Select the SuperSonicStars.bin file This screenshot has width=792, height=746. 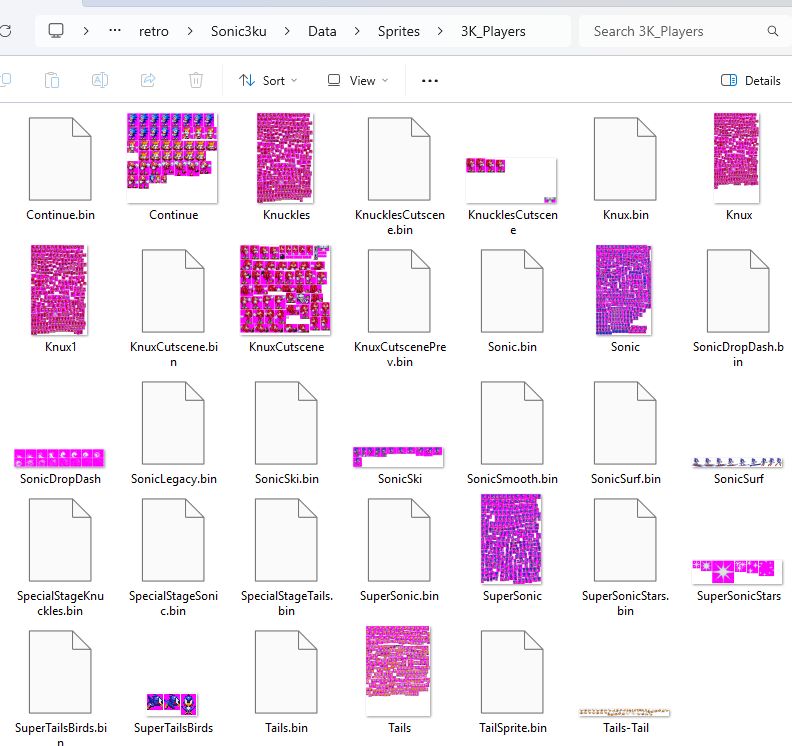(625, 557)
